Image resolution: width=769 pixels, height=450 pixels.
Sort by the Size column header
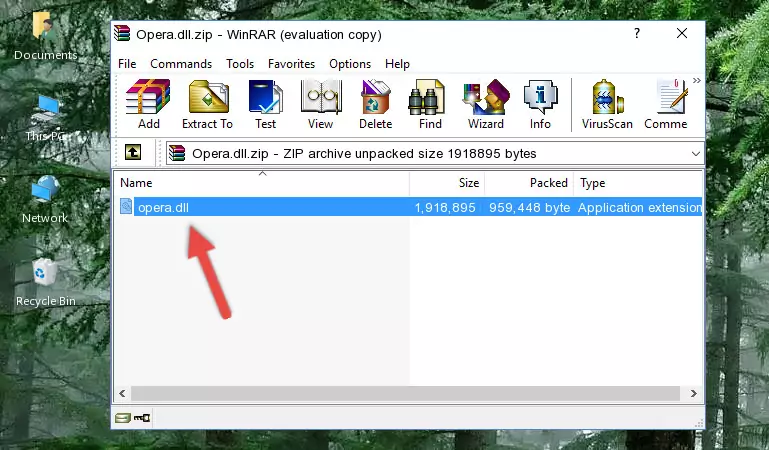coord(447,183)
